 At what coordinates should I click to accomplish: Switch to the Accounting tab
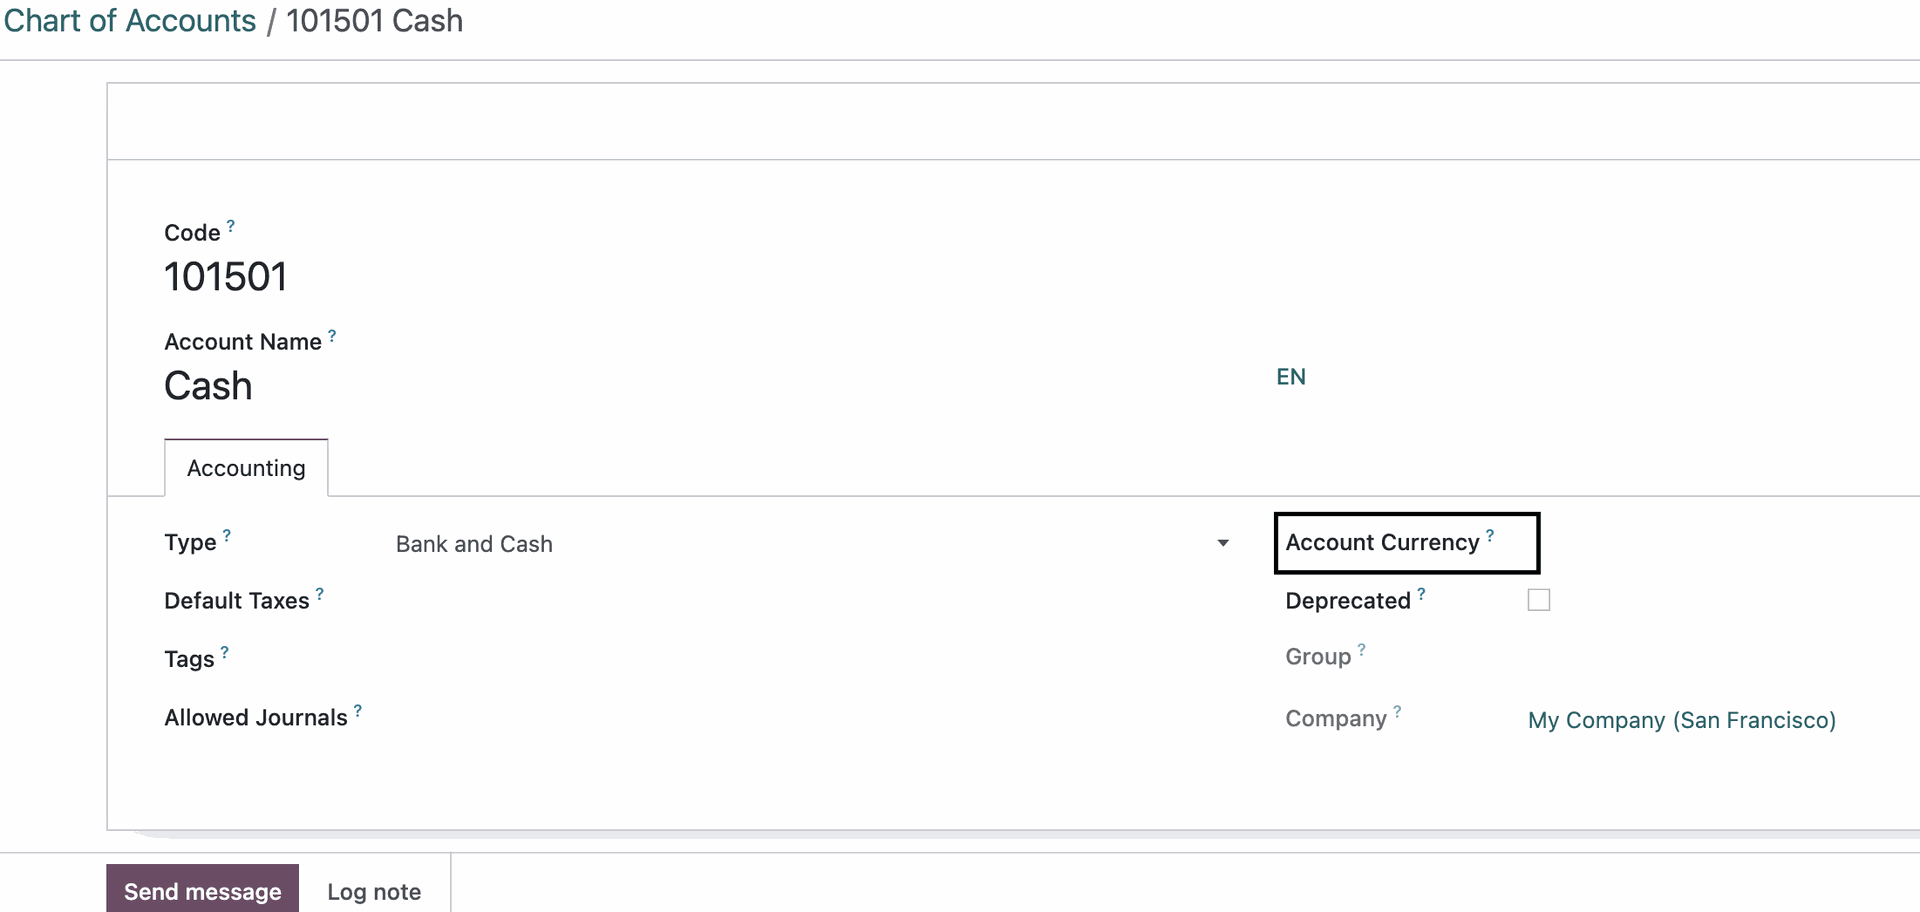pyautogui.click(x=246, y=468)
